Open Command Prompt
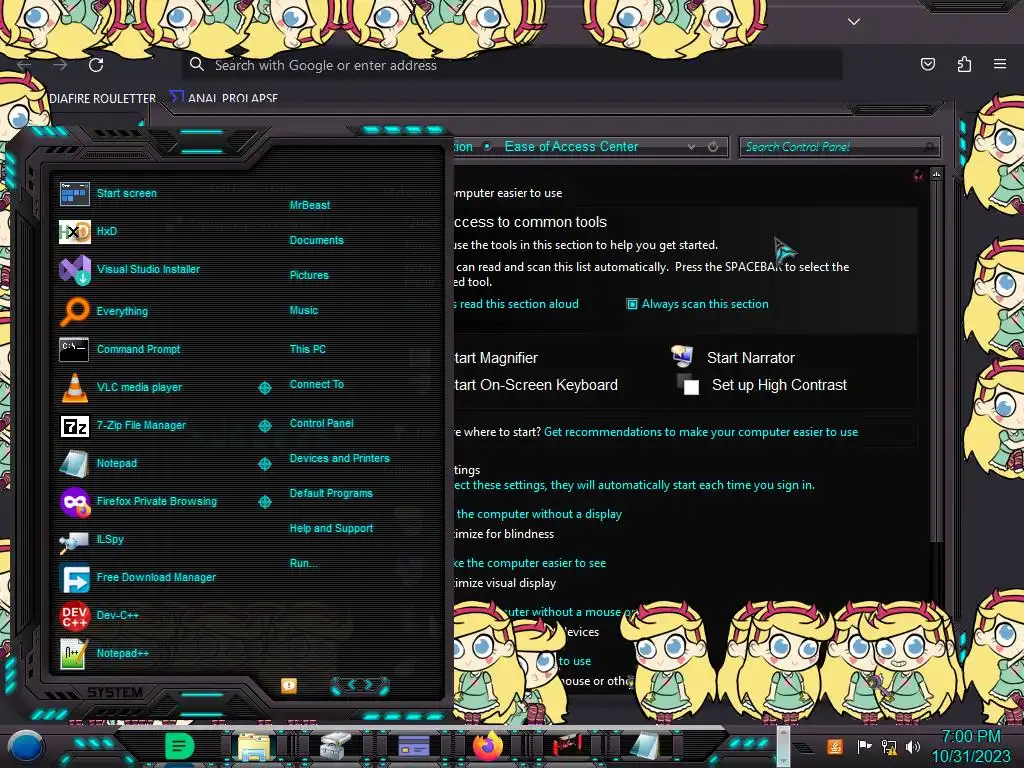This screenshot has height=768, width=1024. [120, 349]
